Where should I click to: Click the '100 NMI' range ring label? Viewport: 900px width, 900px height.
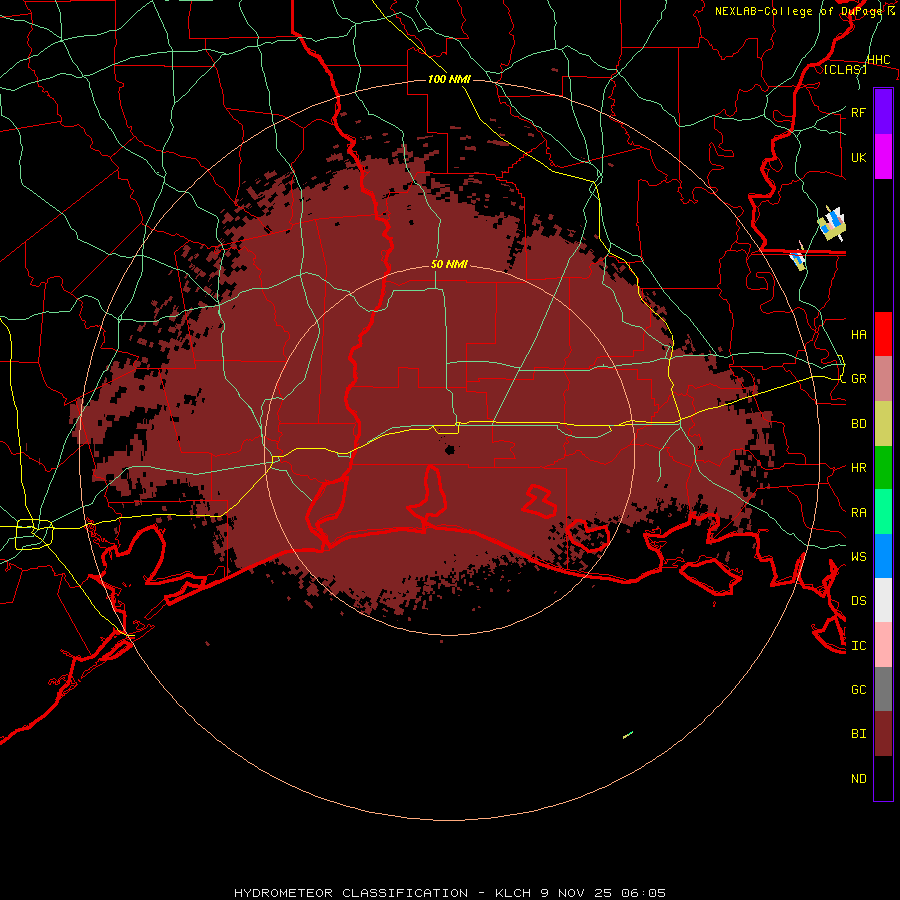[449, 79]
